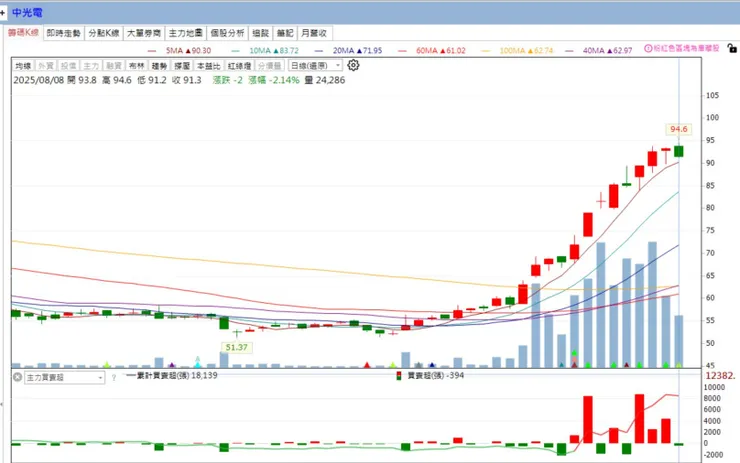The height and width of the screenshot is (463, 740).
Task: Toggle the 分價量 overlay button
Action: point(269,66)
